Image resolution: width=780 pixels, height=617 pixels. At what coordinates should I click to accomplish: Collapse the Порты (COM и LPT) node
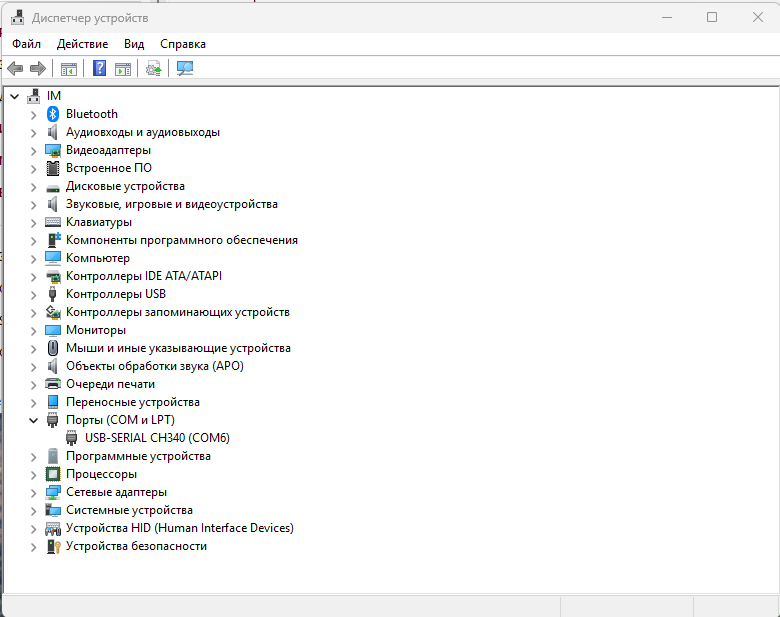pyautogui.click(x=33, y=420)
